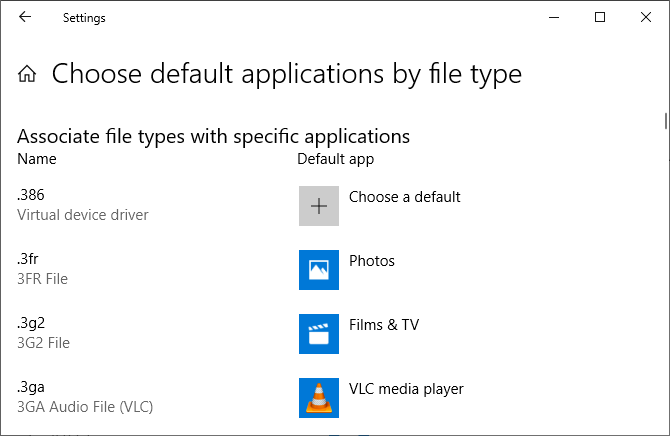Click the Photos app icon
Viewport: 670px width, 436px height.
coord(319,270)
